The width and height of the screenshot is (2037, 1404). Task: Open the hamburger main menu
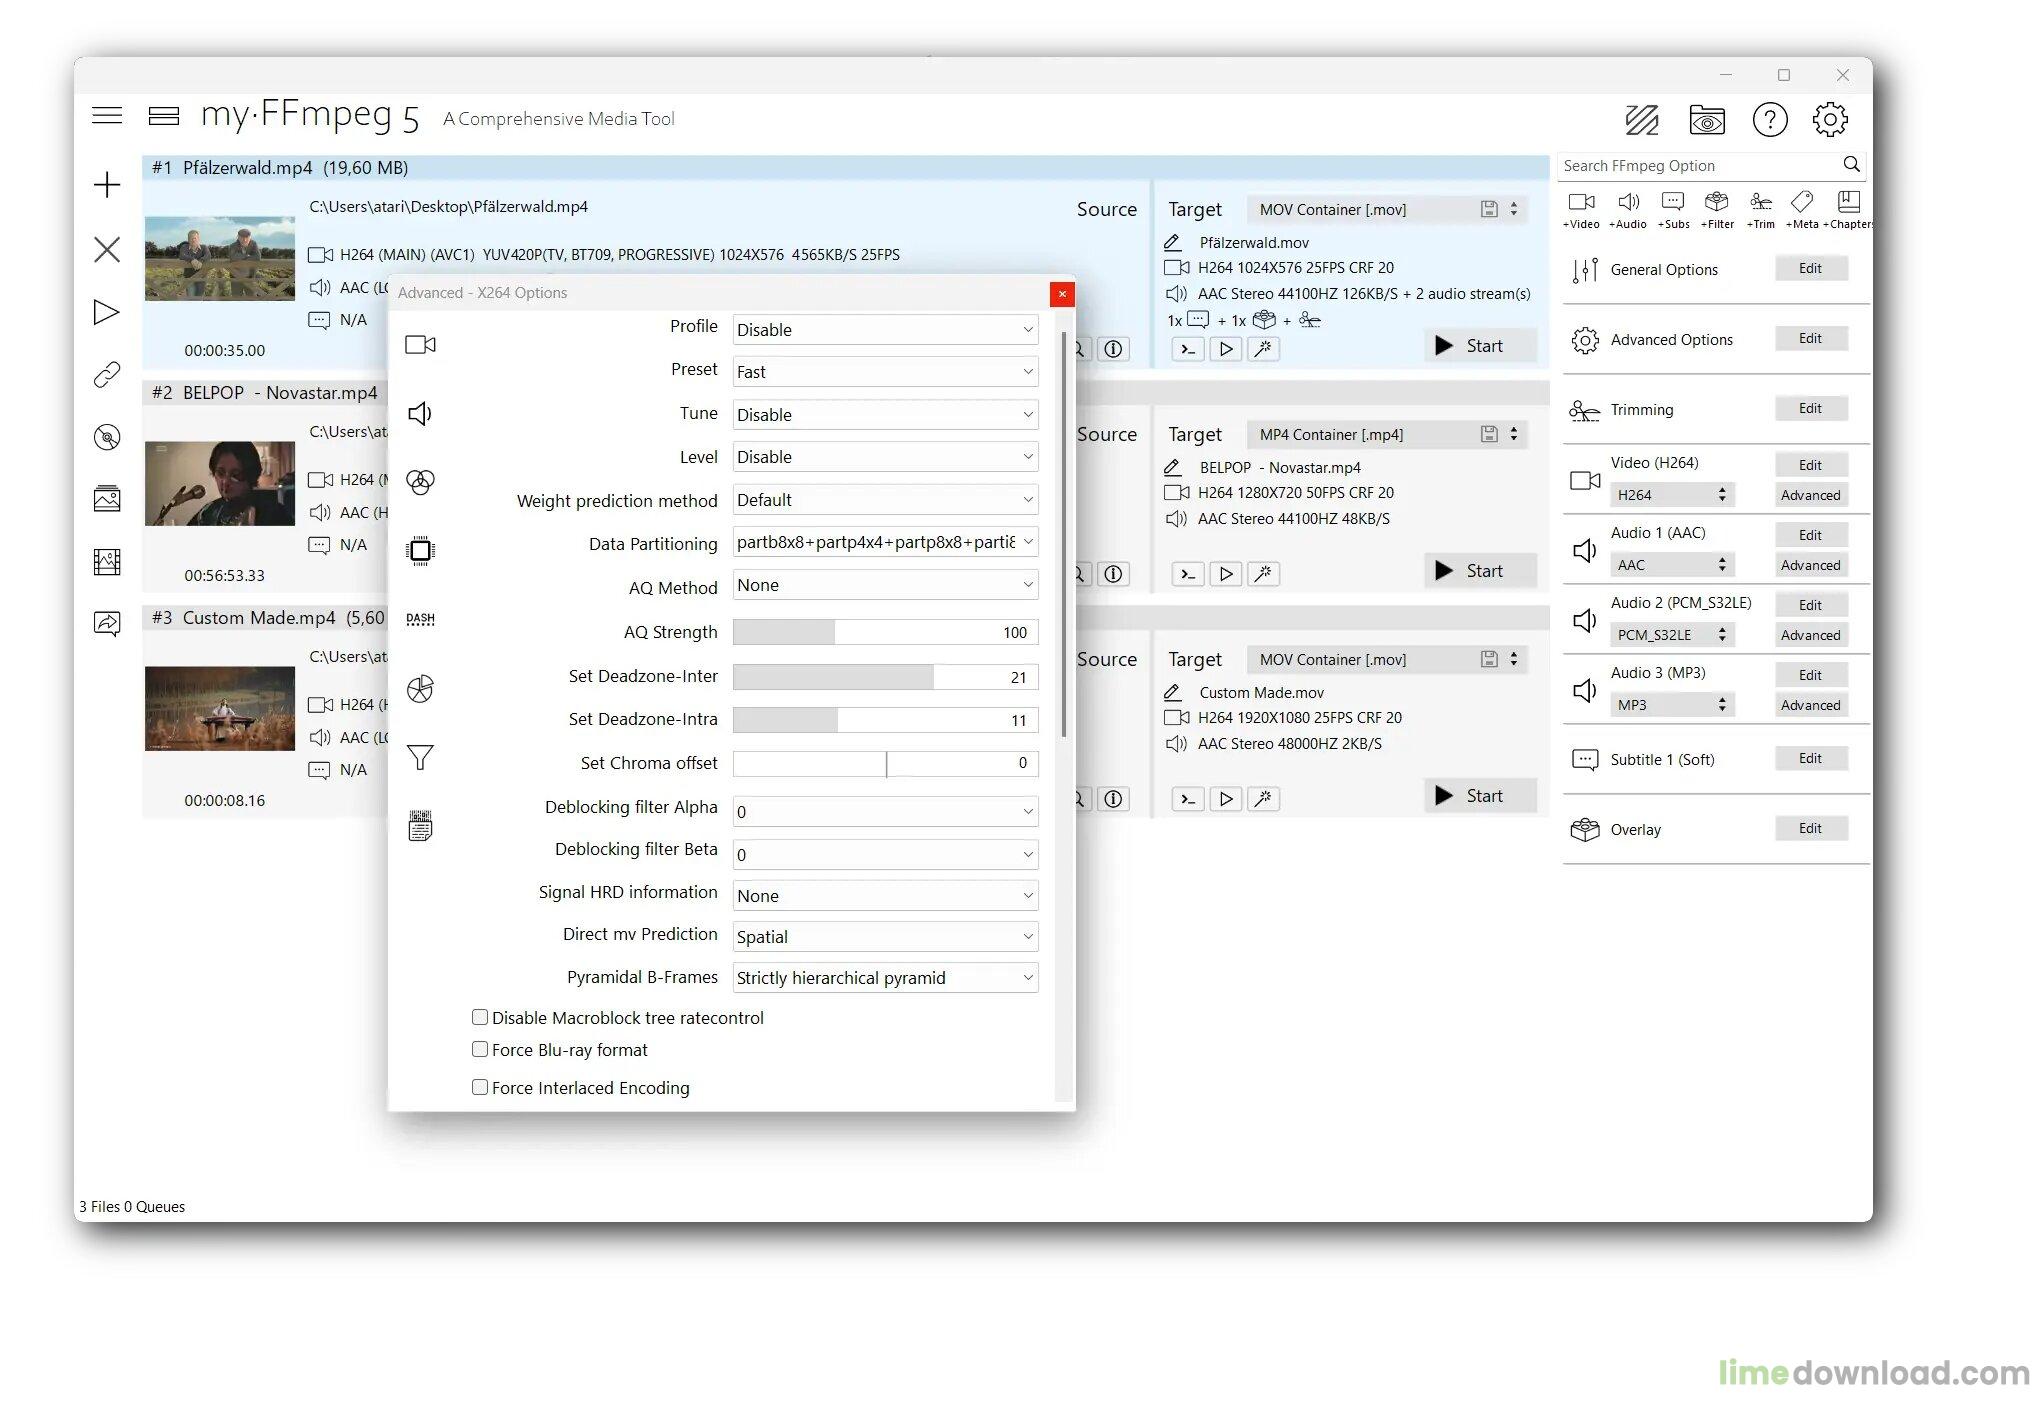pos(107,116)
